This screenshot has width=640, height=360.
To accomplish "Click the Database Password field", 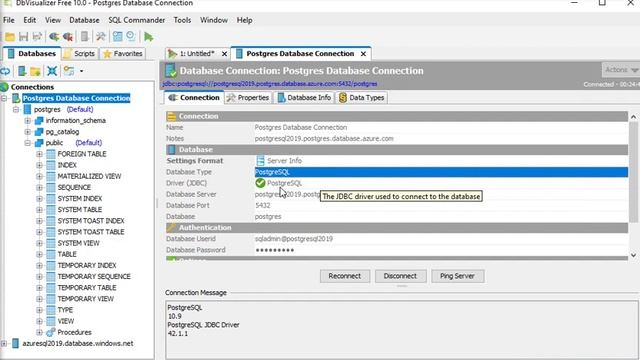I will (441, 250).
